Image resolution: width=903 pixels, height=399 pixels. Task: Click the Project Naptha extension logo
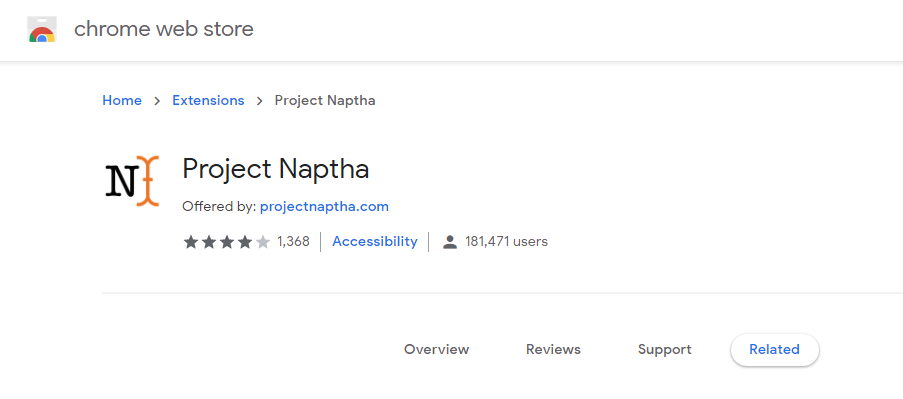click(x=132, y=180)
